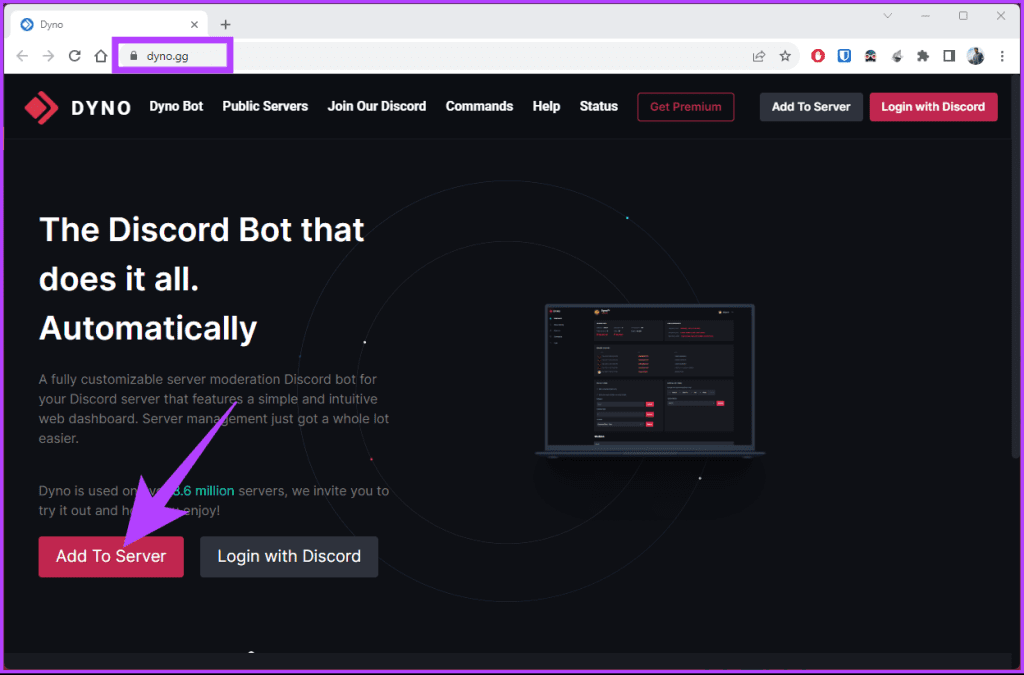Bookmark the page with the star icon
Image resolution: width=1024 pixels, height=675 pixels.
coord(786,57)
